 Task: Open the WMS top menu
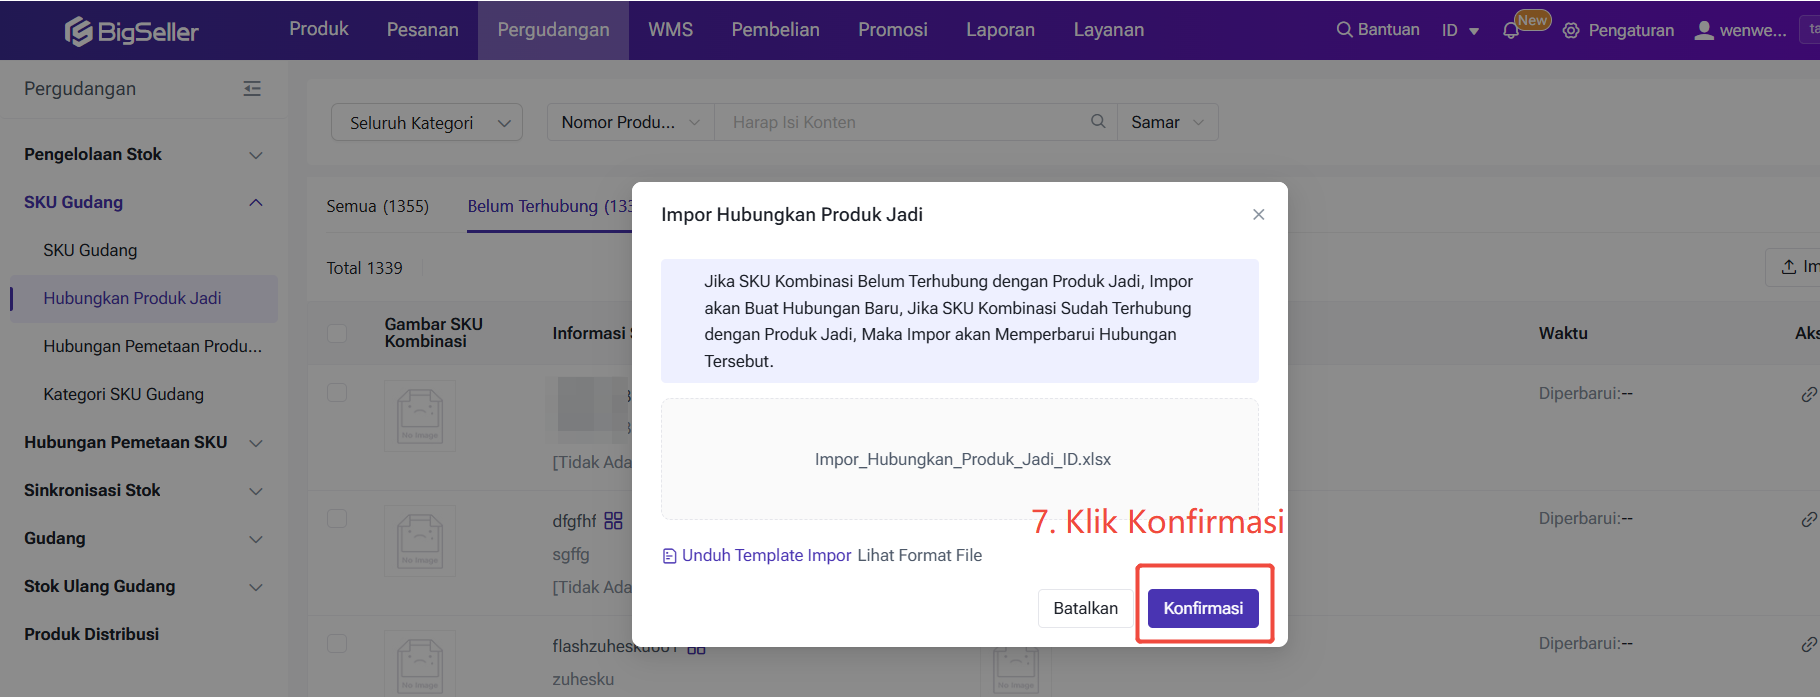(x=670, y=30)
